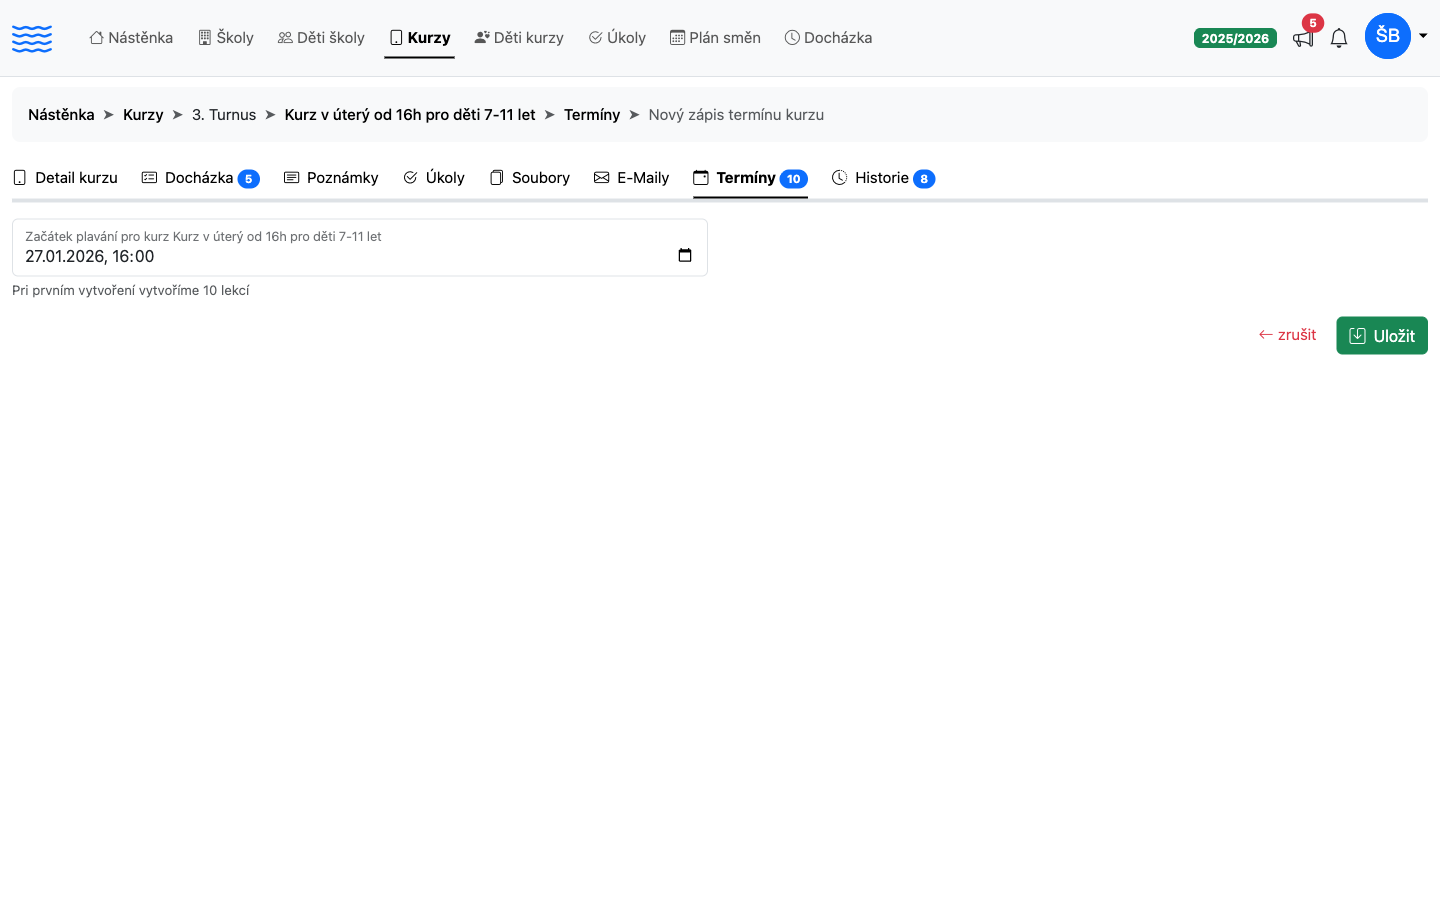Click the ŠB user avatar
The width and height of the screenshot is (1440, 900).
click(1388, 36)
